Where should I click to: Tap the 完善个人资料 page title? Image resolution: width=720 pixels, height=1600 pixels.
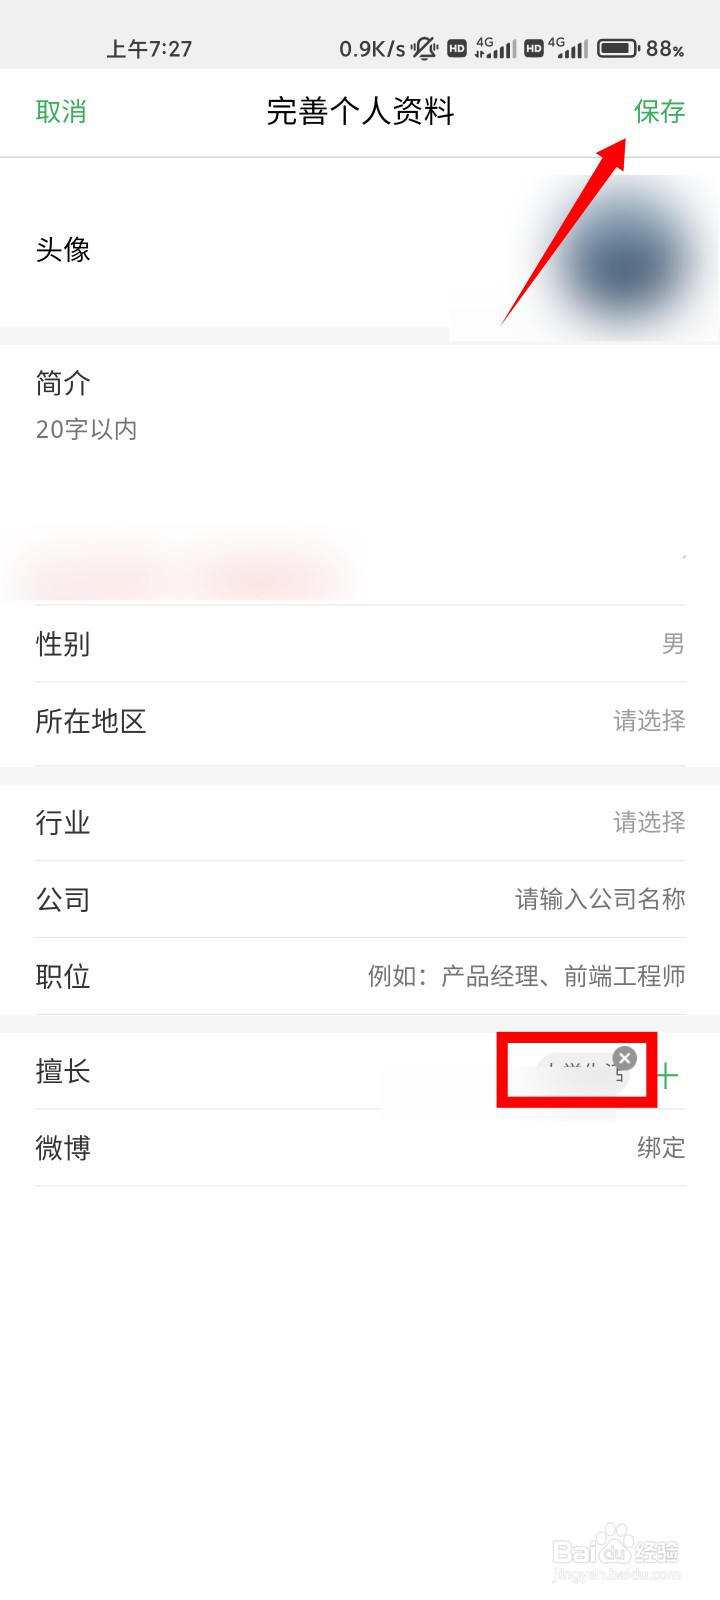[360, 111]
